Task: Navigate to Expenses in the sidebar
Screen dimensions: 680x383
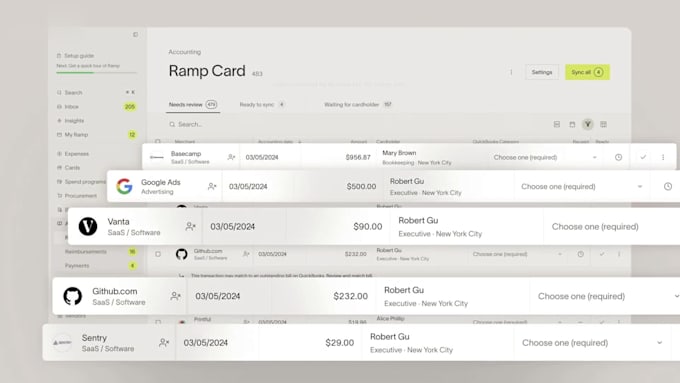Action: pyautogui.click(x=73, y=154)
